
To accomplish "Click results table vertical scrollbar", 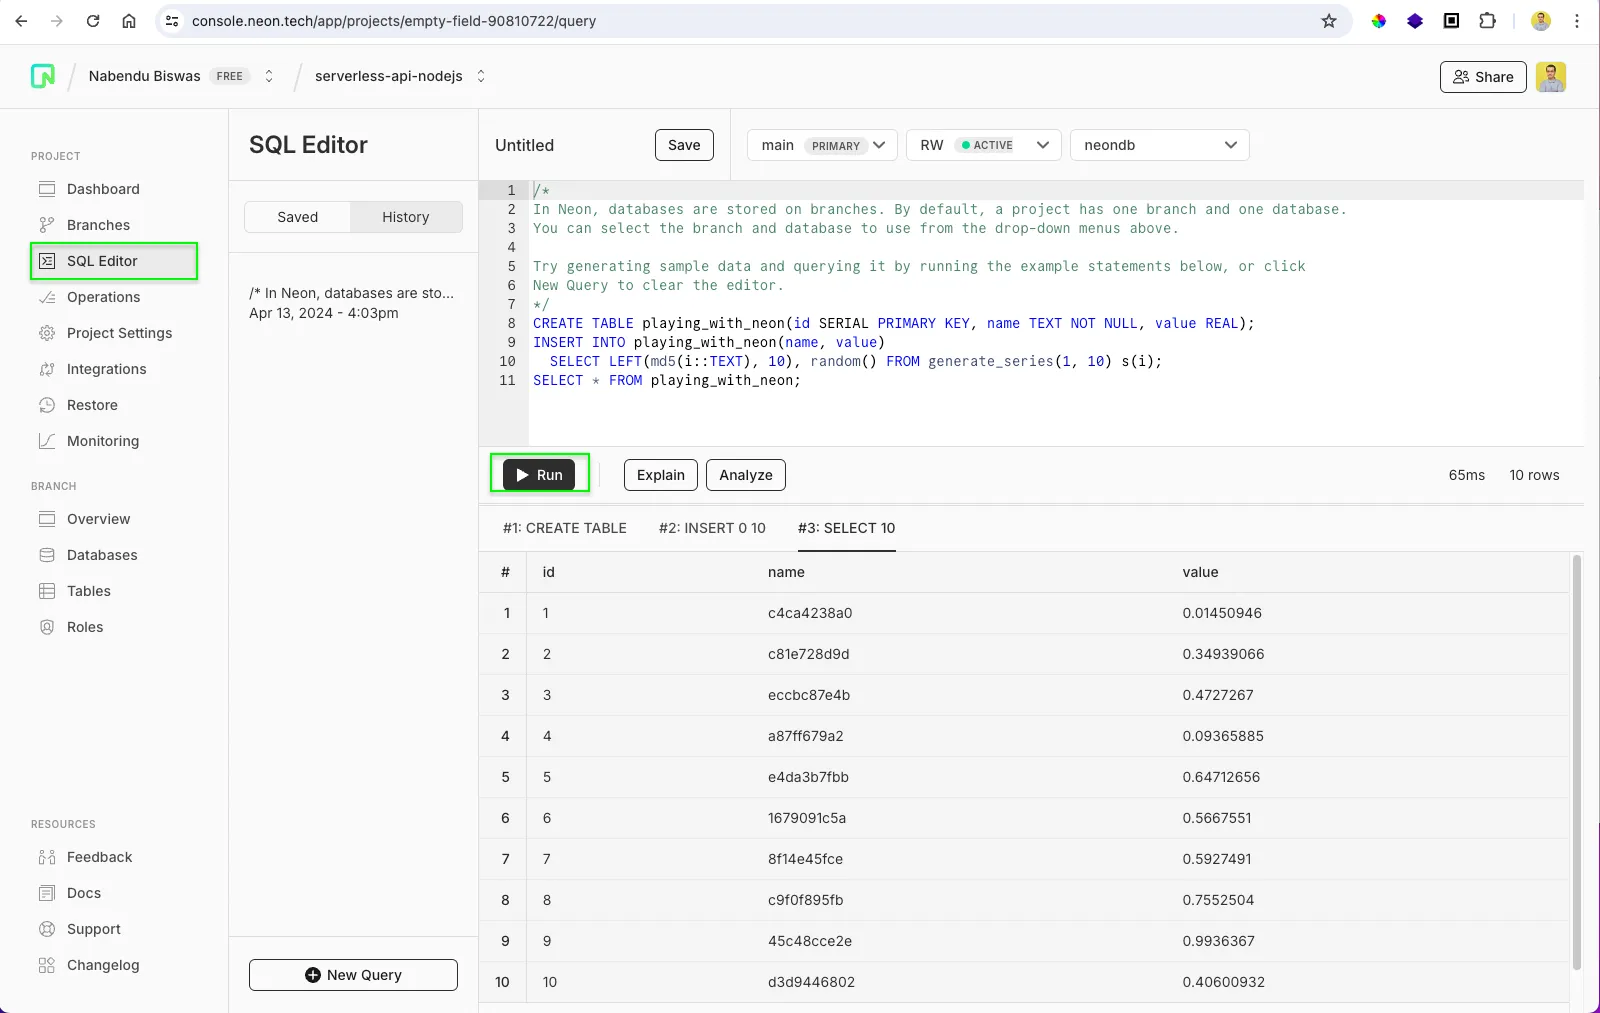I will (1577, 760).
